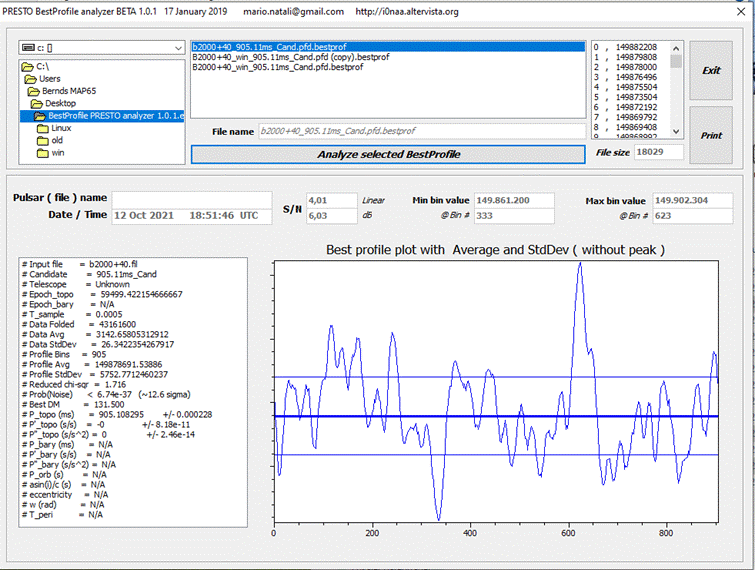Click Analyze selected BestProfile button
Viewport: 755px width, 570px height.
pyautogui.click(x=388, y=155)
